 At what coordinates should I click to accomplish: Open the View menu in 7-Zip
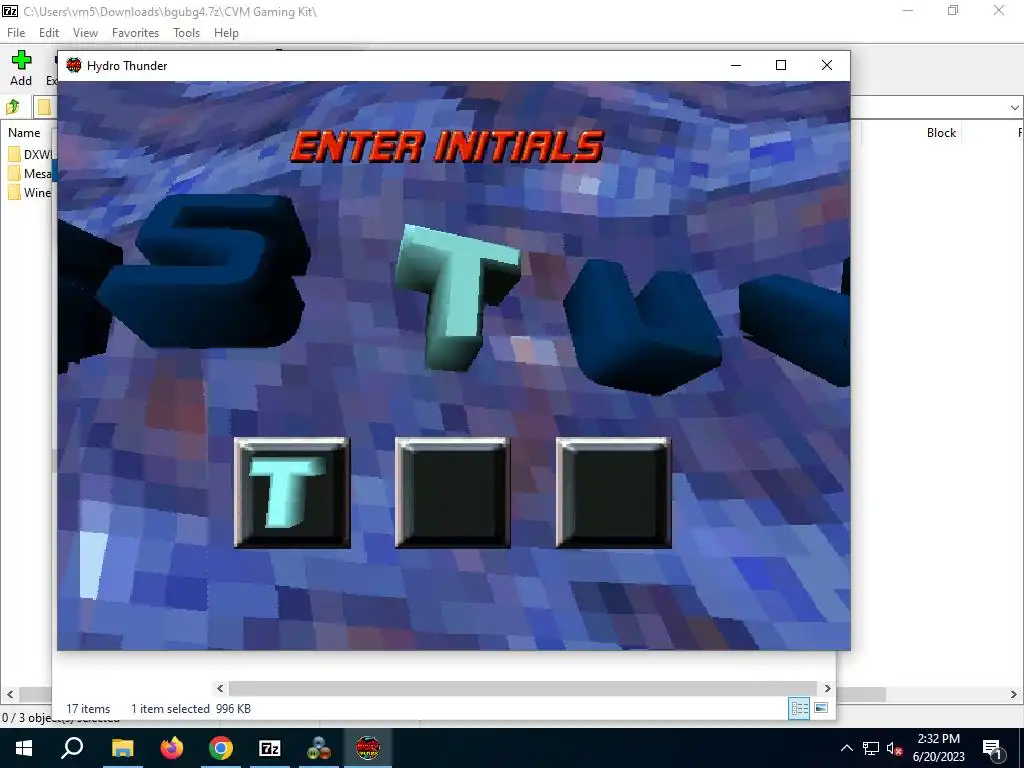point(85,33)
